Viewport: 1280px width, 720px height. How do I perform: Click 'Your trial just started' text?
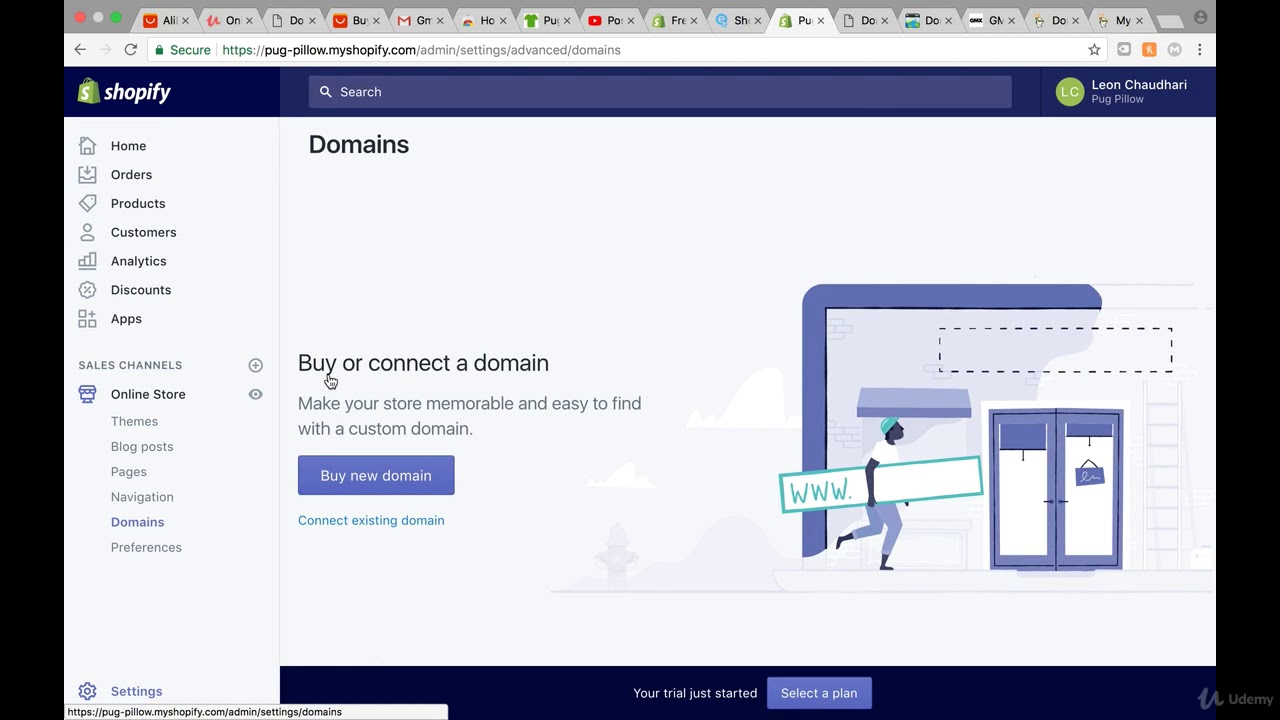pyautogui.click(x=695, y=693)
